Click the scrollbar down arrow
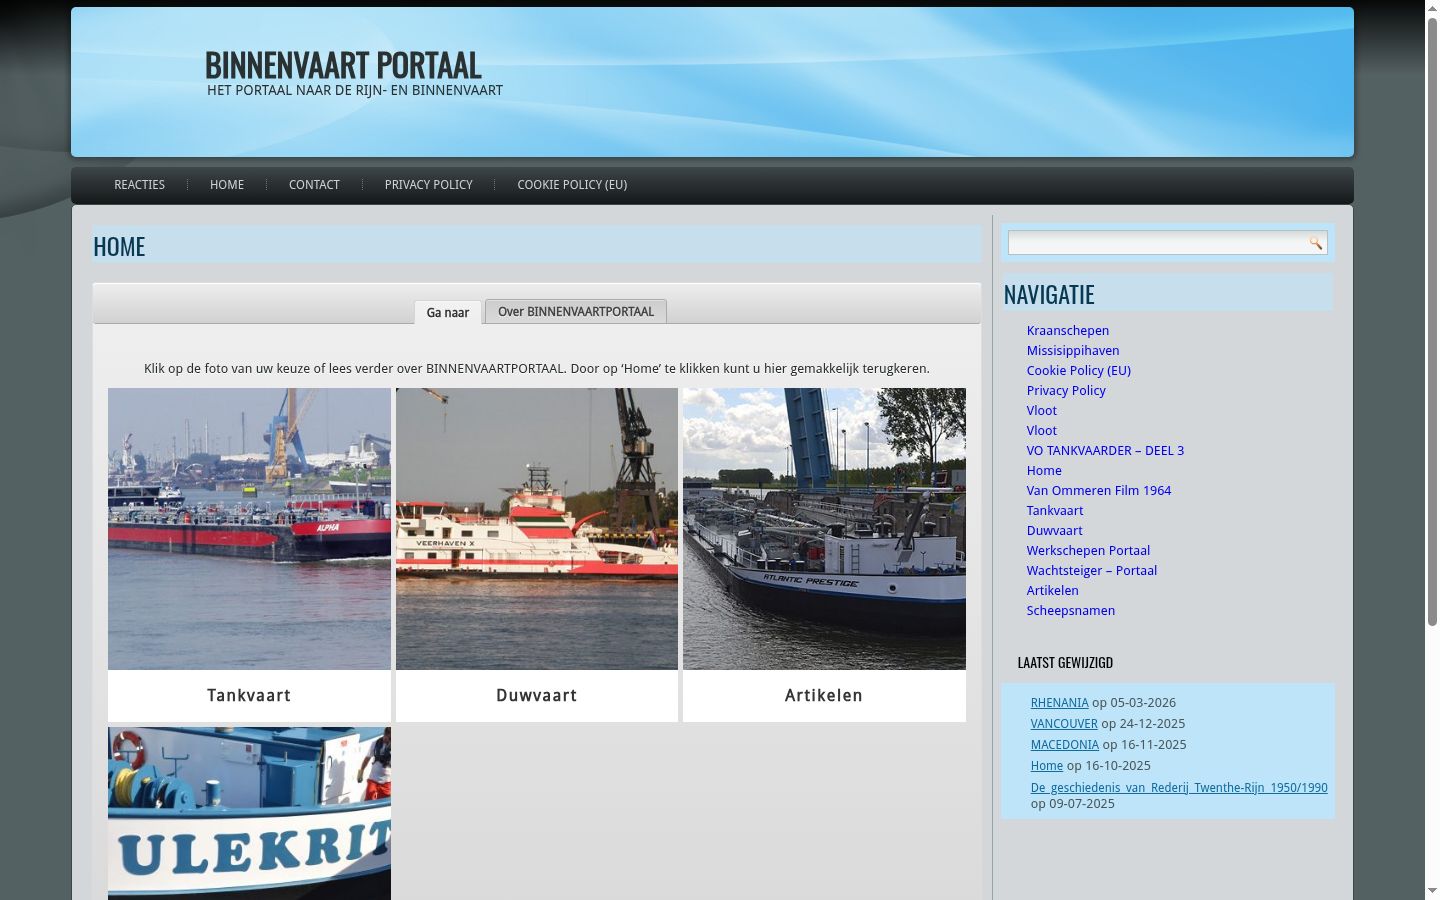Viewport: 1440px width, 900px height. click(x=1432, y=891)
